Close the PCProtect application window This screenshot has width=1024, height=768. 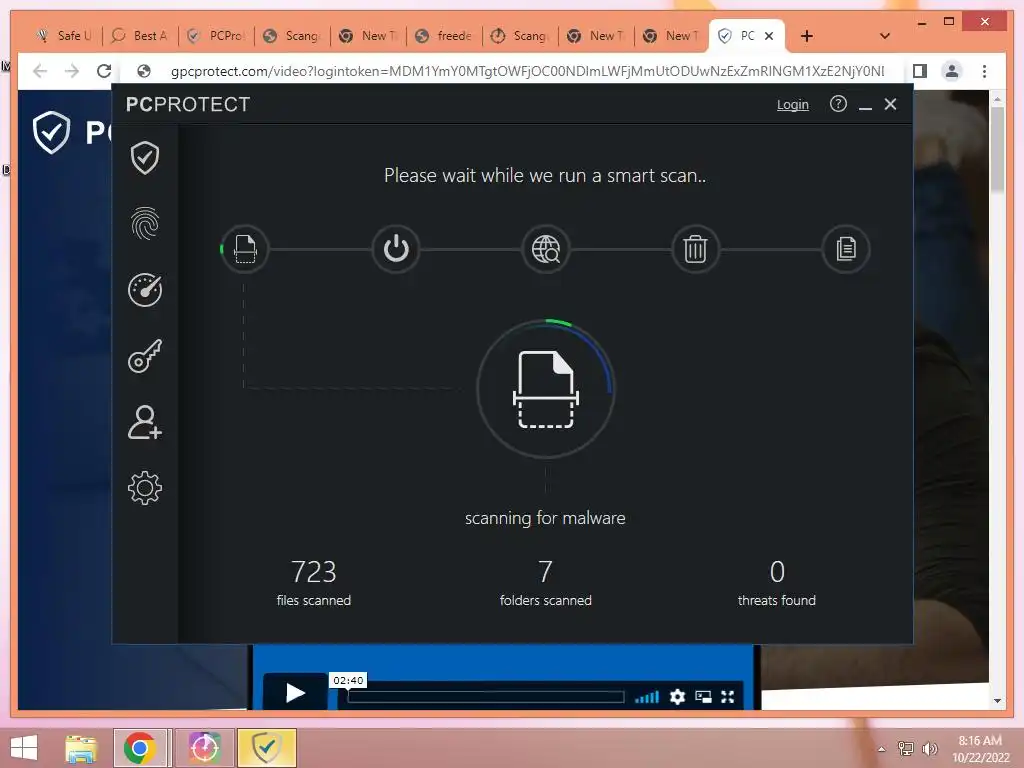point(890,104)
